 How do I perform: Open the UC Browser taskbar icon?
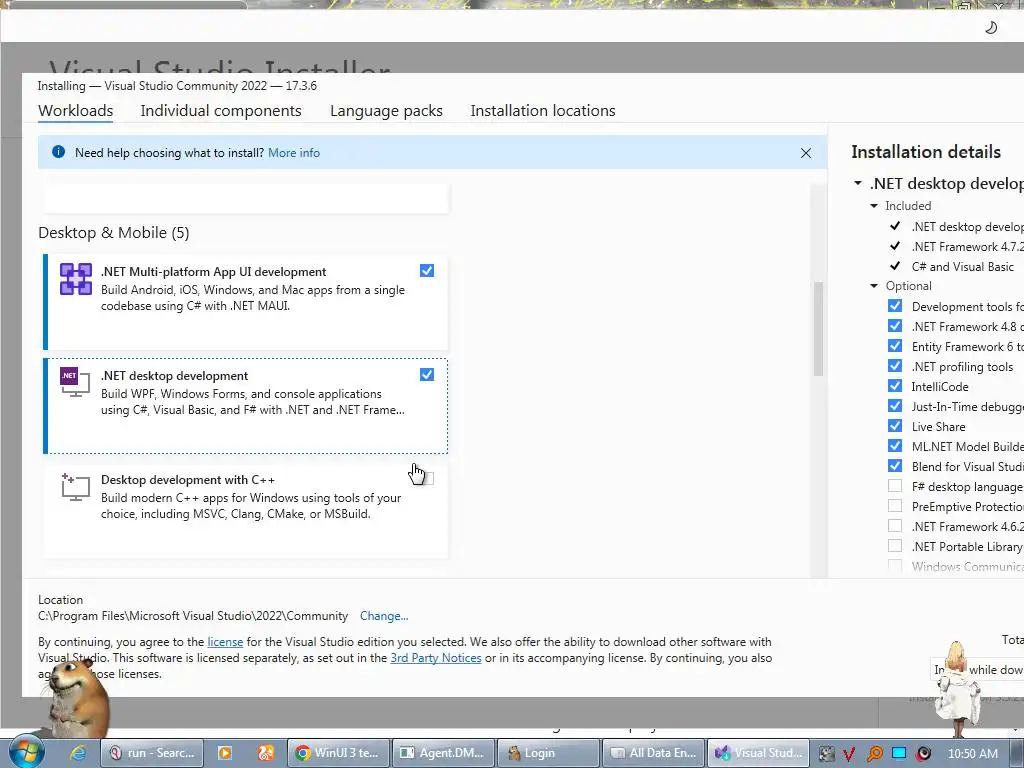click(x=265, y=753)
